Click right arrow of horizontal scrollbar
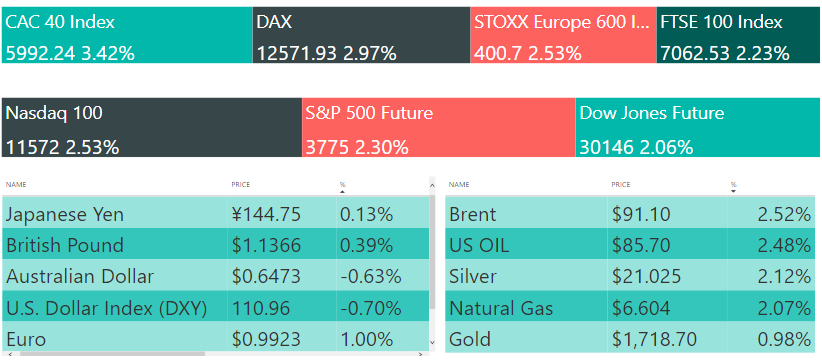Image resolution: width=822 pixels, height=361 pixels. [421, 355]
